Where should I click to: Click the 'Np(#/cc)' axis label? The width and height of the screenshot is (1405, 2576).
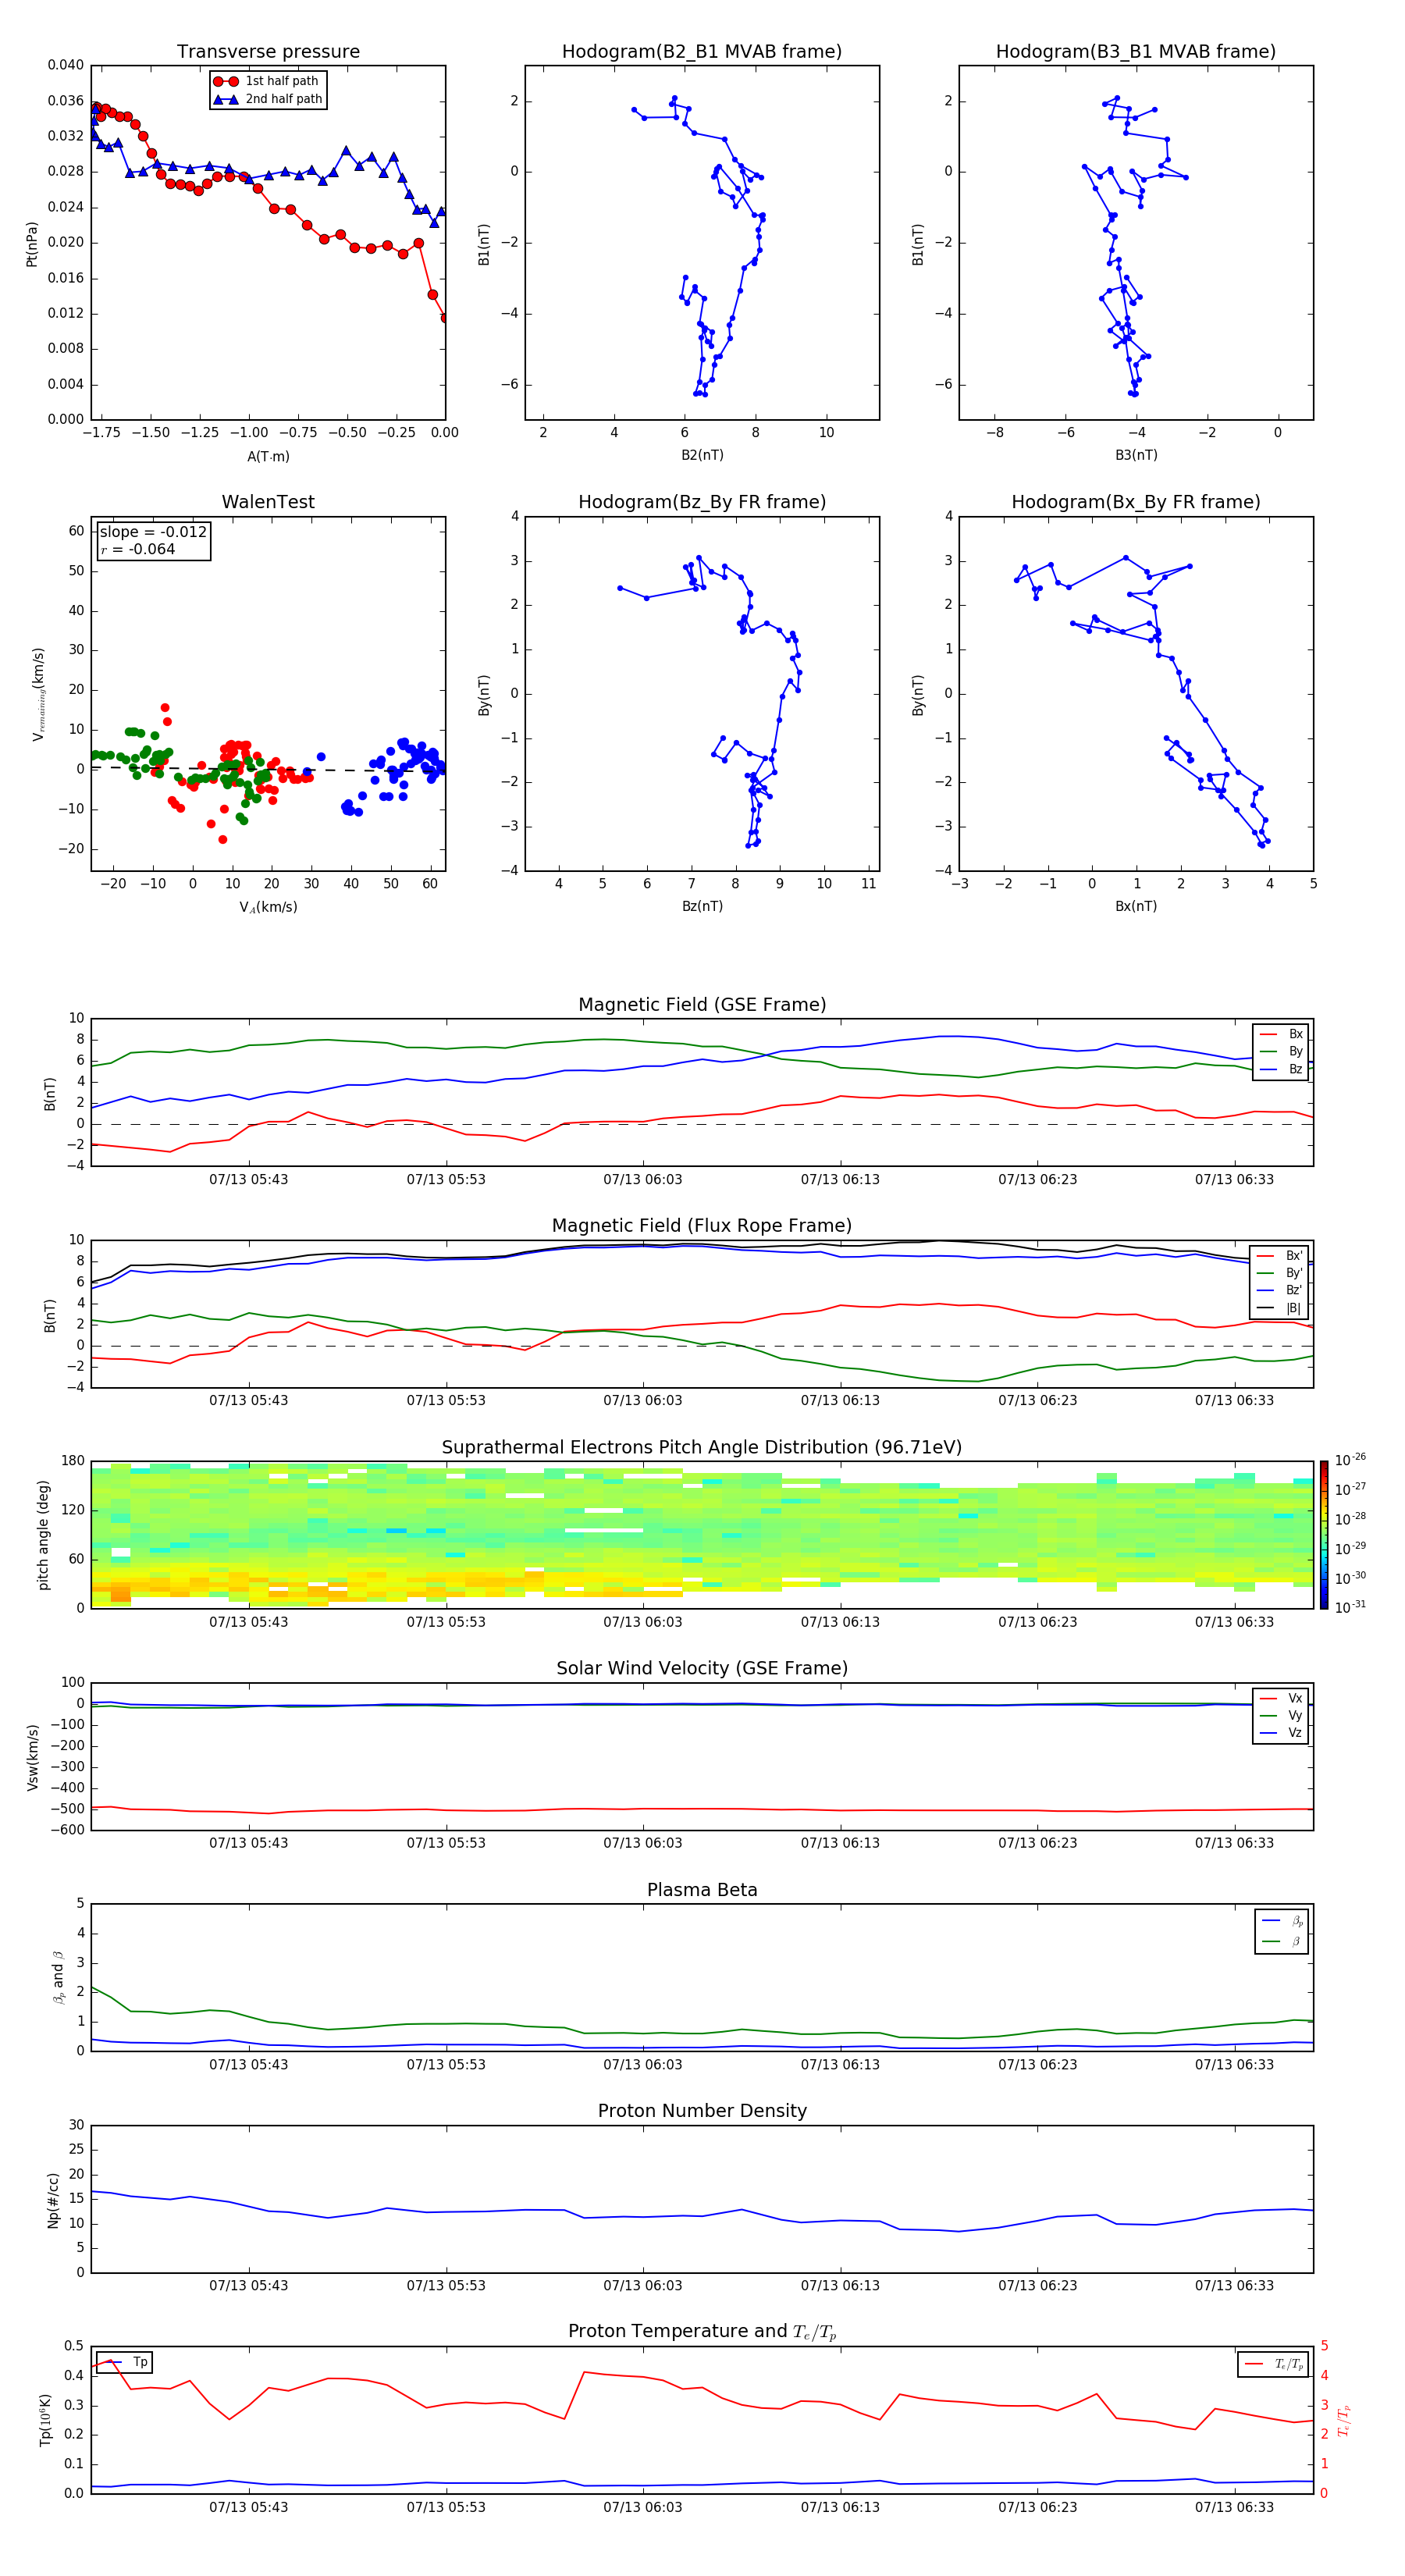pyautogui.click(x=53, y=2200)
